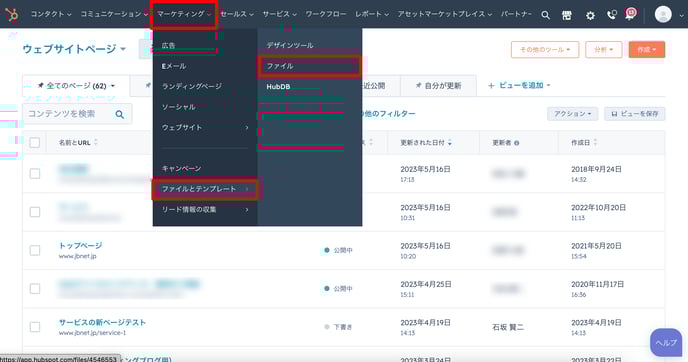Open the サービス menu dropdown

point(280,14)
